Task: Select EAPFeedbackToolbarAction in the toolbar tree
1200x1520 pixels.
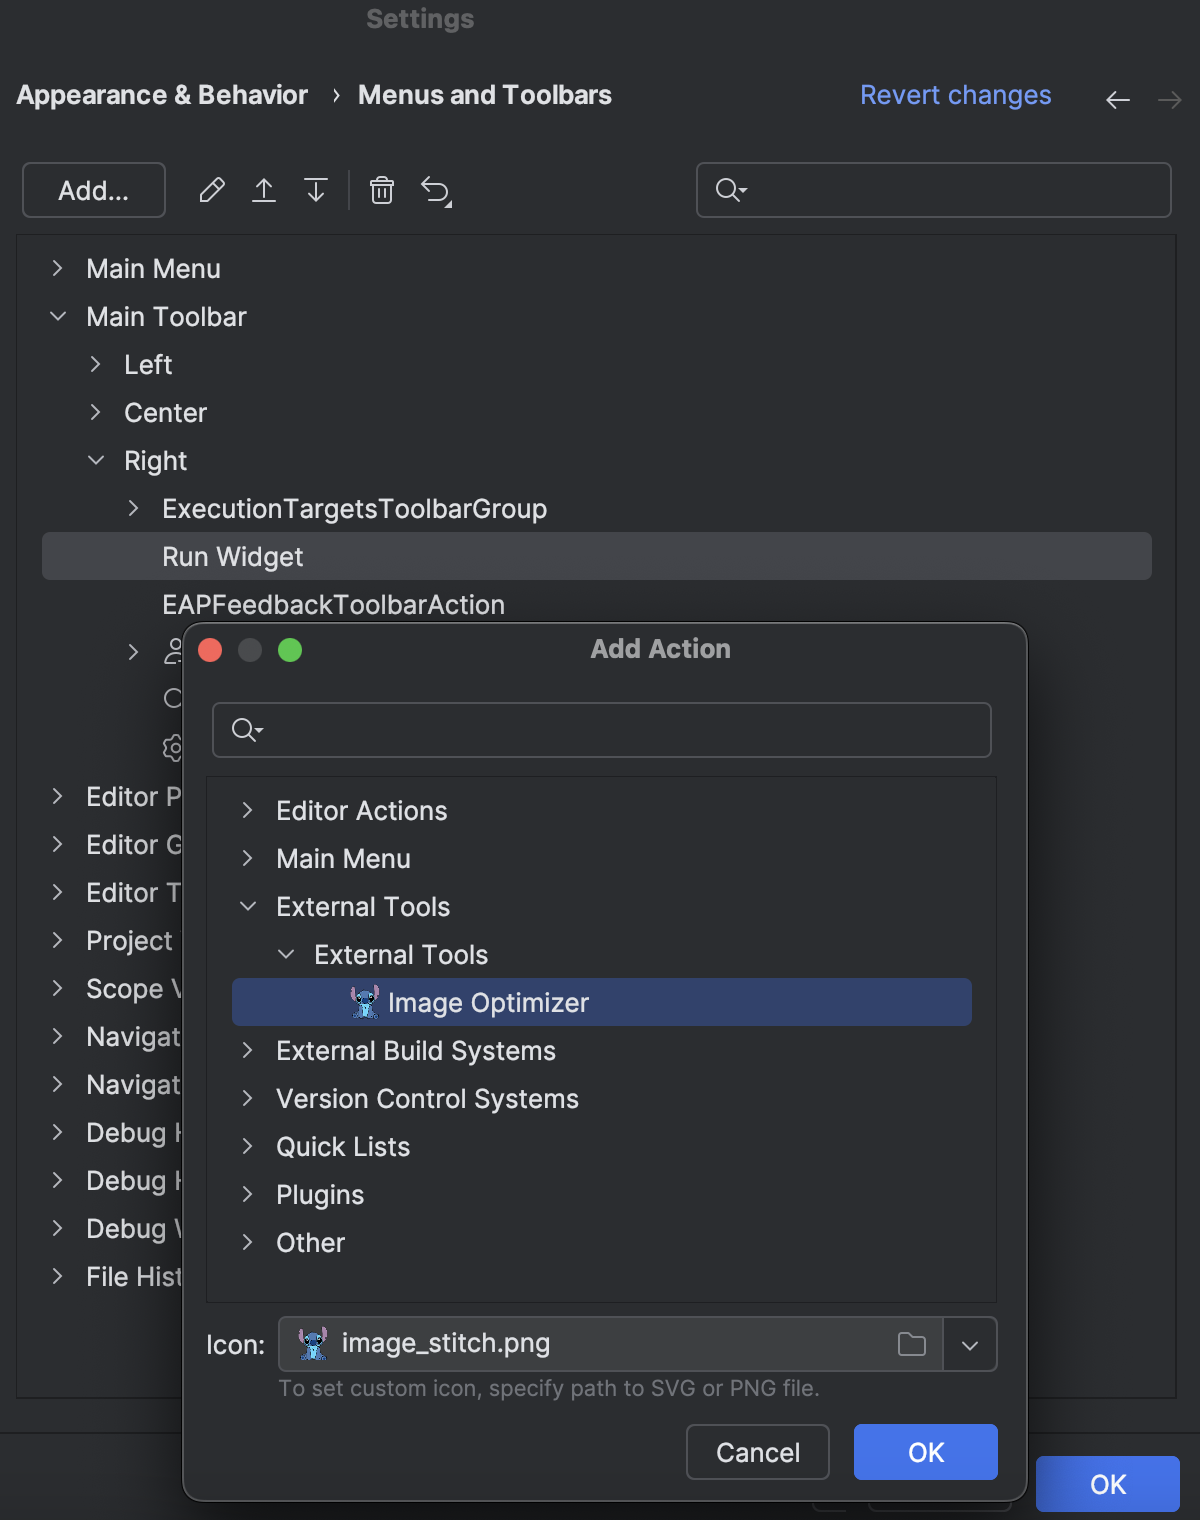Action: [333, 604]
